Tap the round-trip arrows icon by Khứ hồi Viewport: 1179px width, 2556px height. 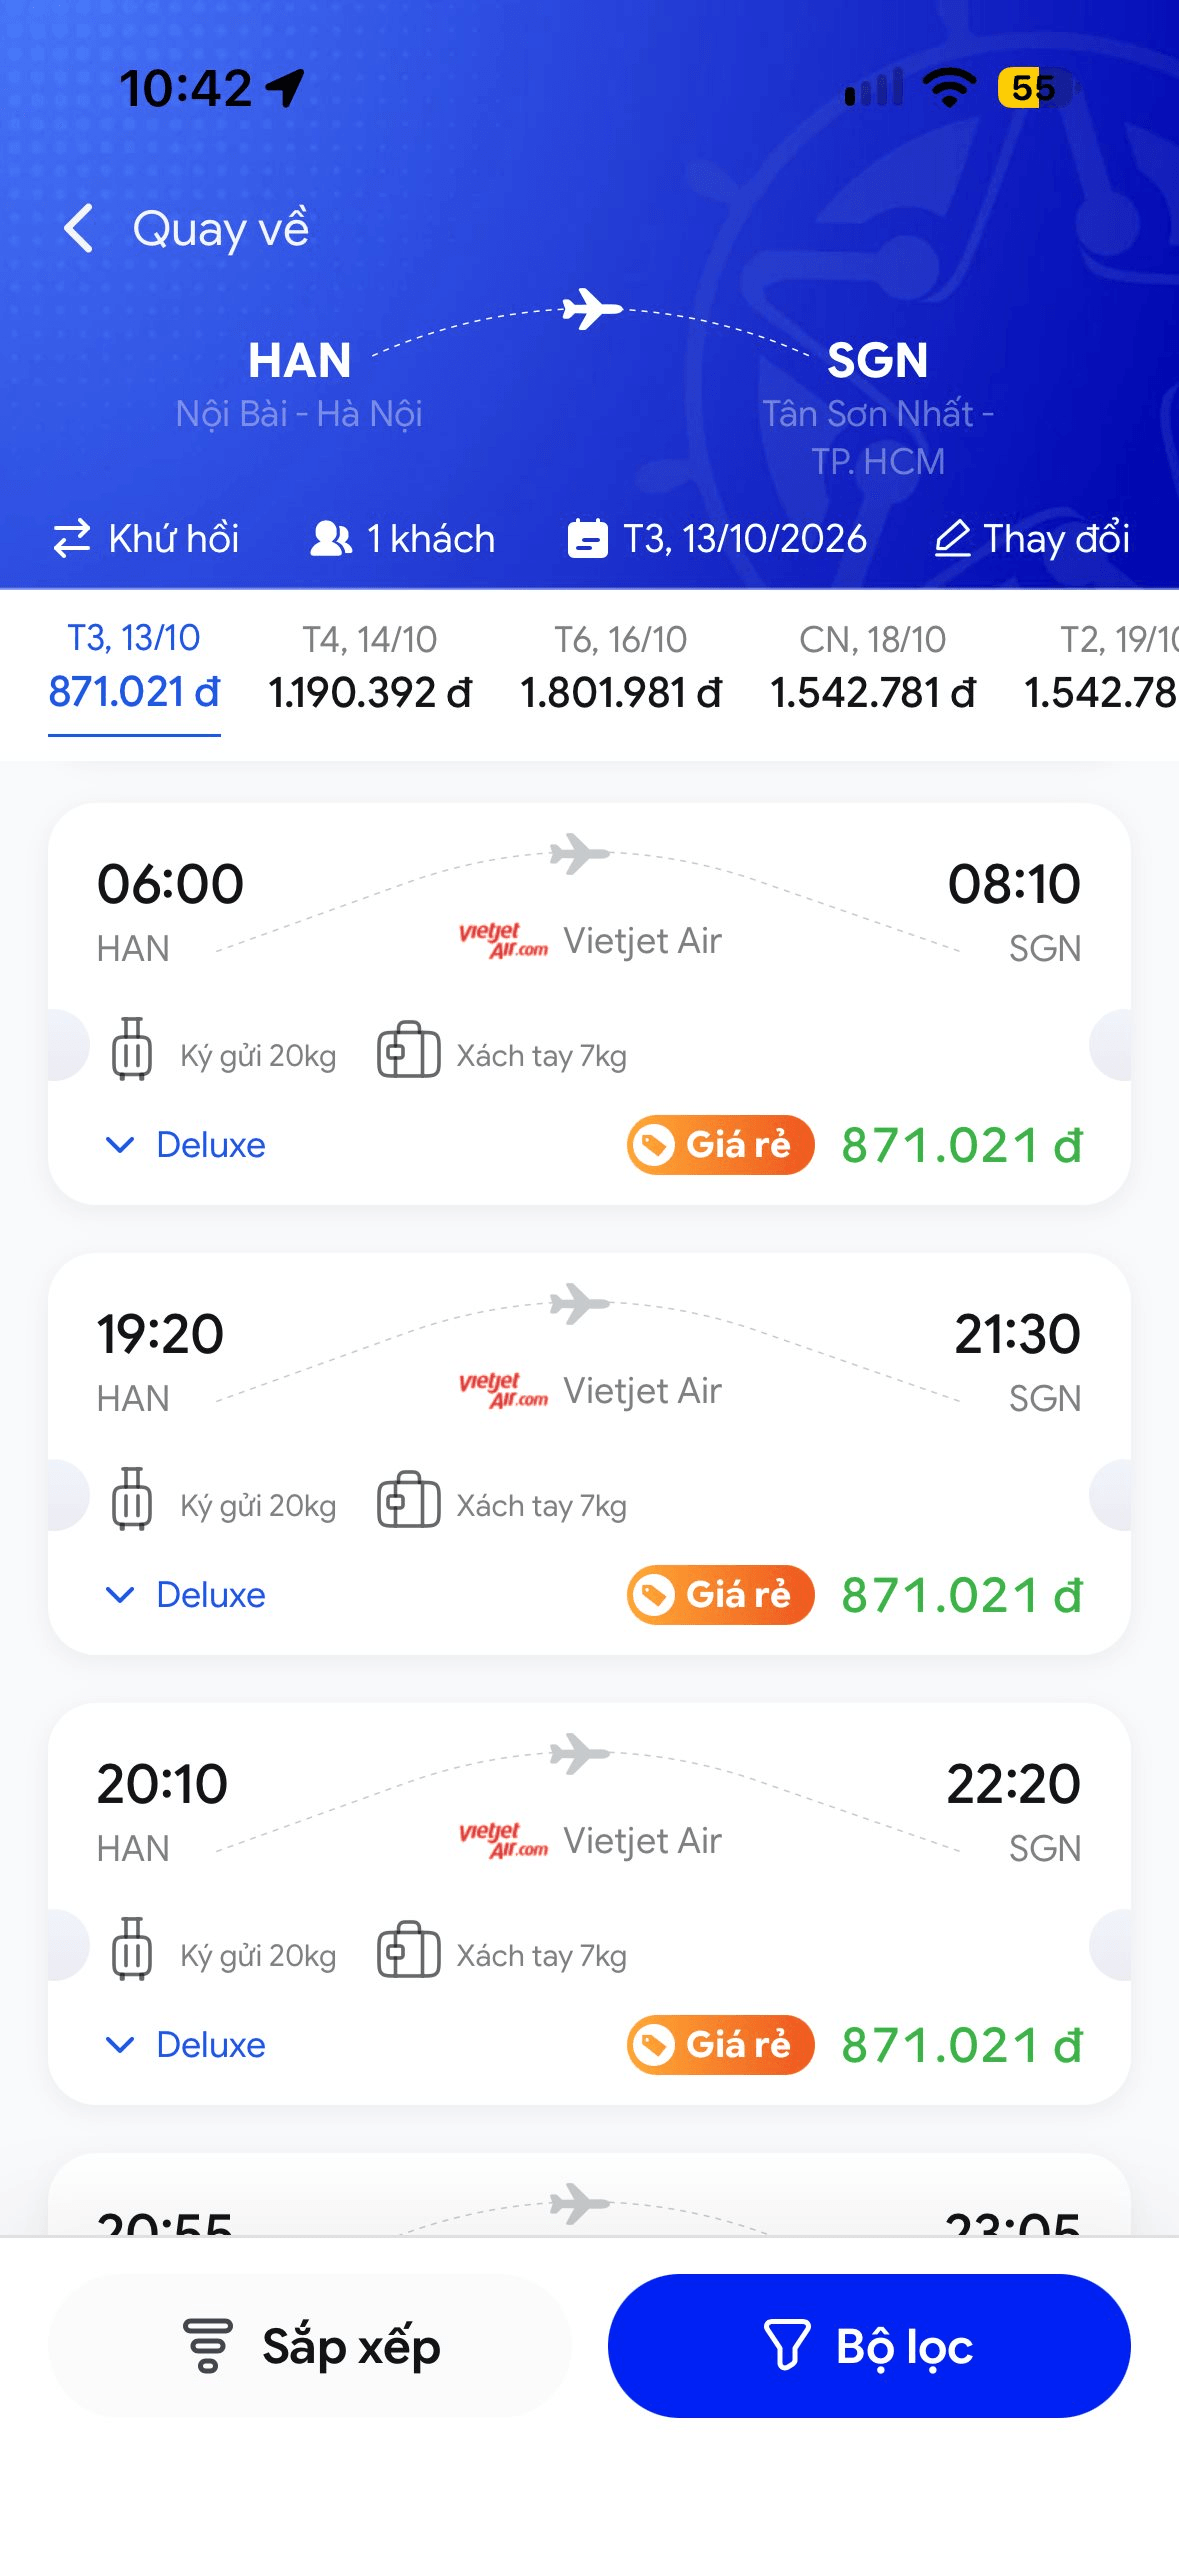click(72, 538)
